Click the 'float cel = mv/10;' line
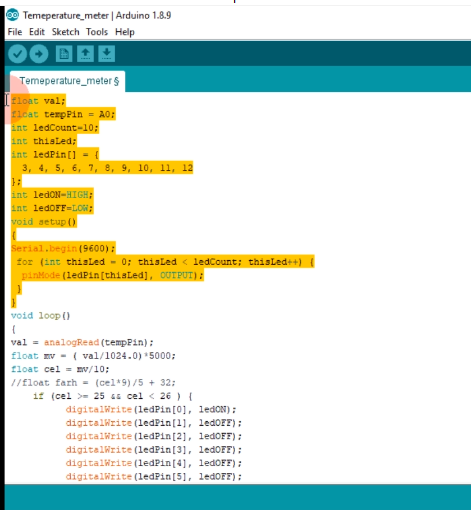The image size is (471, 510). click(x=60, y=369)
